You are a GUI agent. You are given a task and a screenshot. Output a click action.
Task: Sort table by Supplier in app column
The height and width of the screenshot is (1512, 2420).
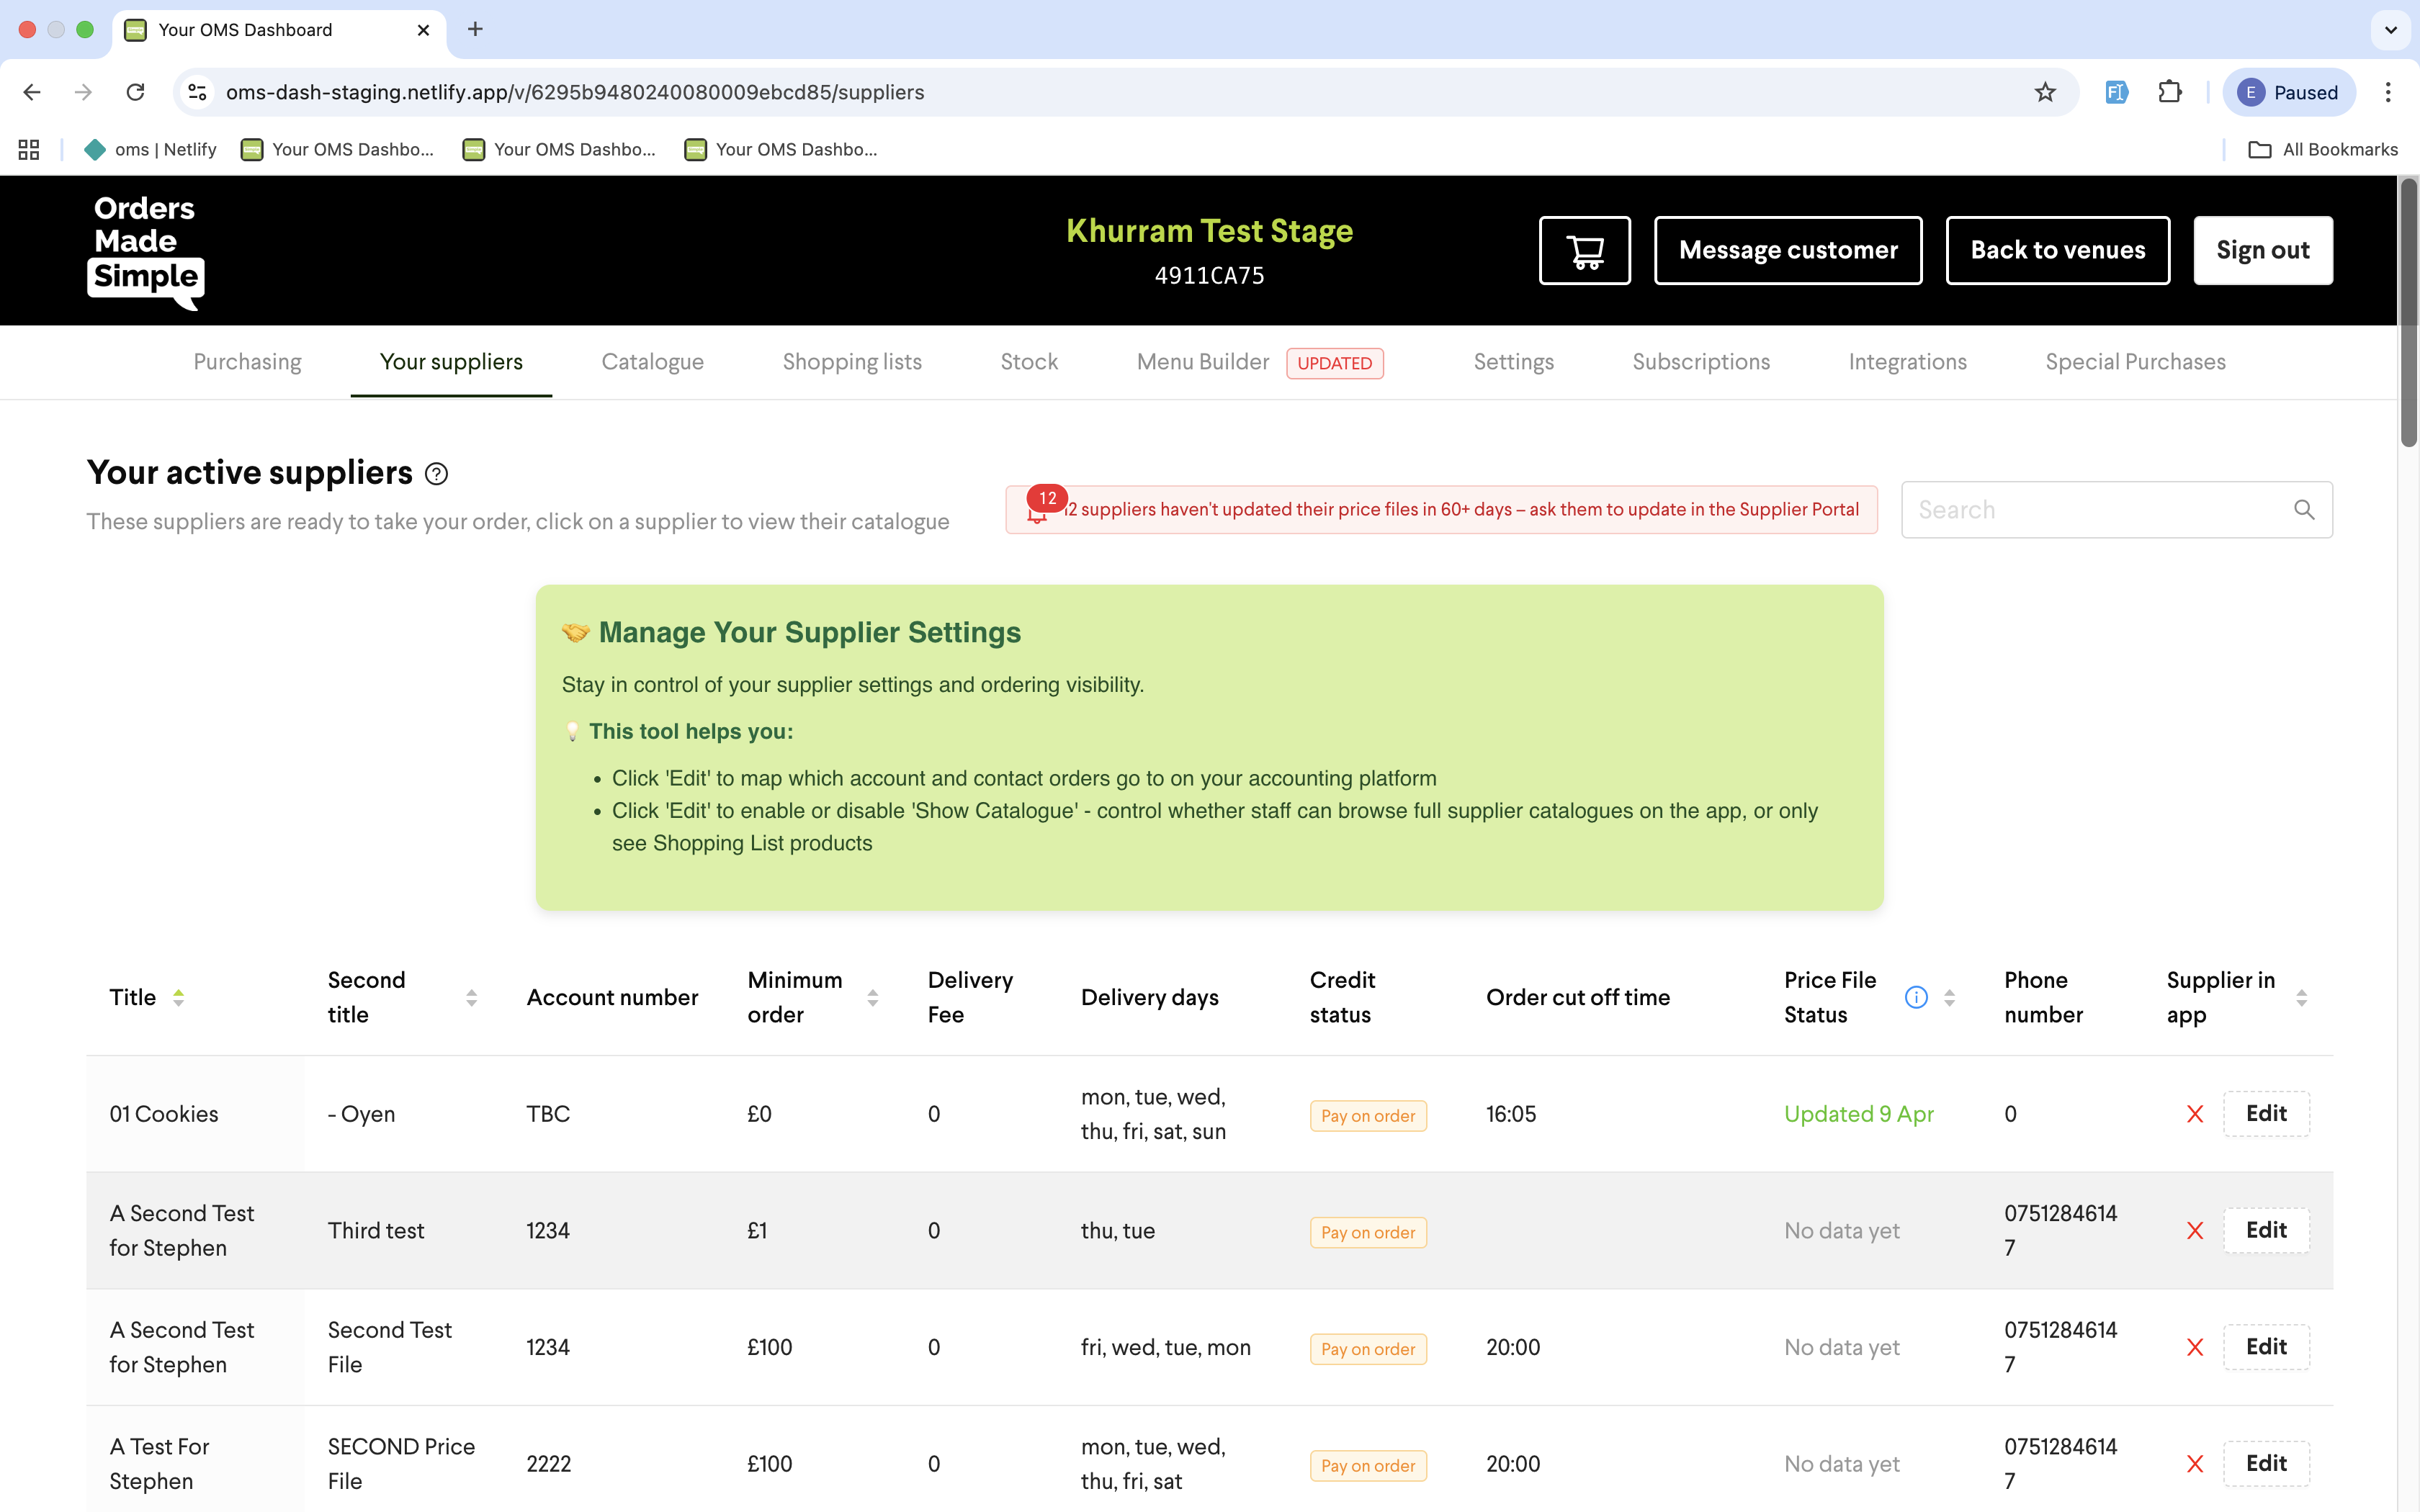pyautogui.click(x=2301, y=997)
